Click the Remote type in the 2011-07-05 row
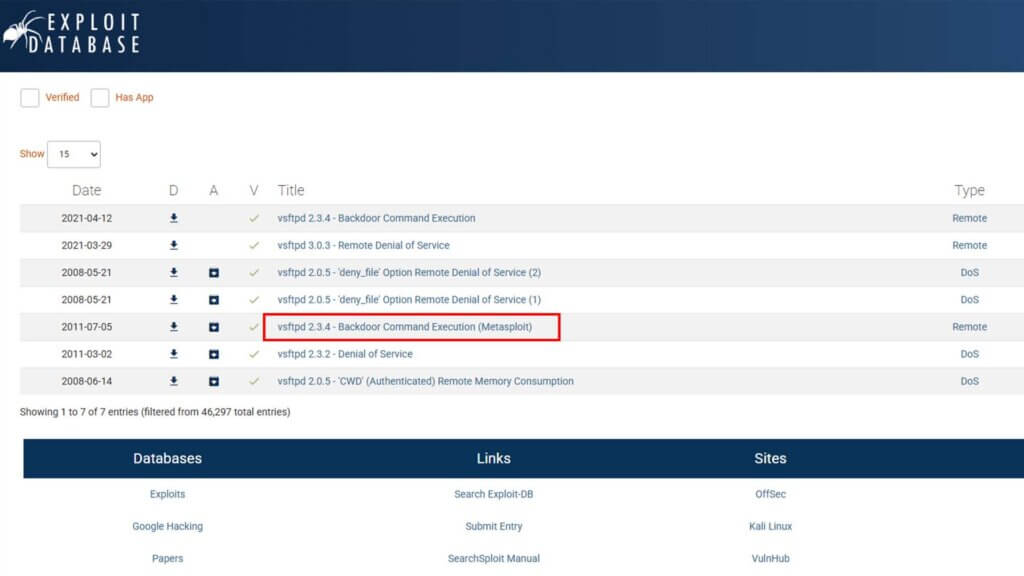This screenshot has width=1024, height=576. (x=969, y=327)
